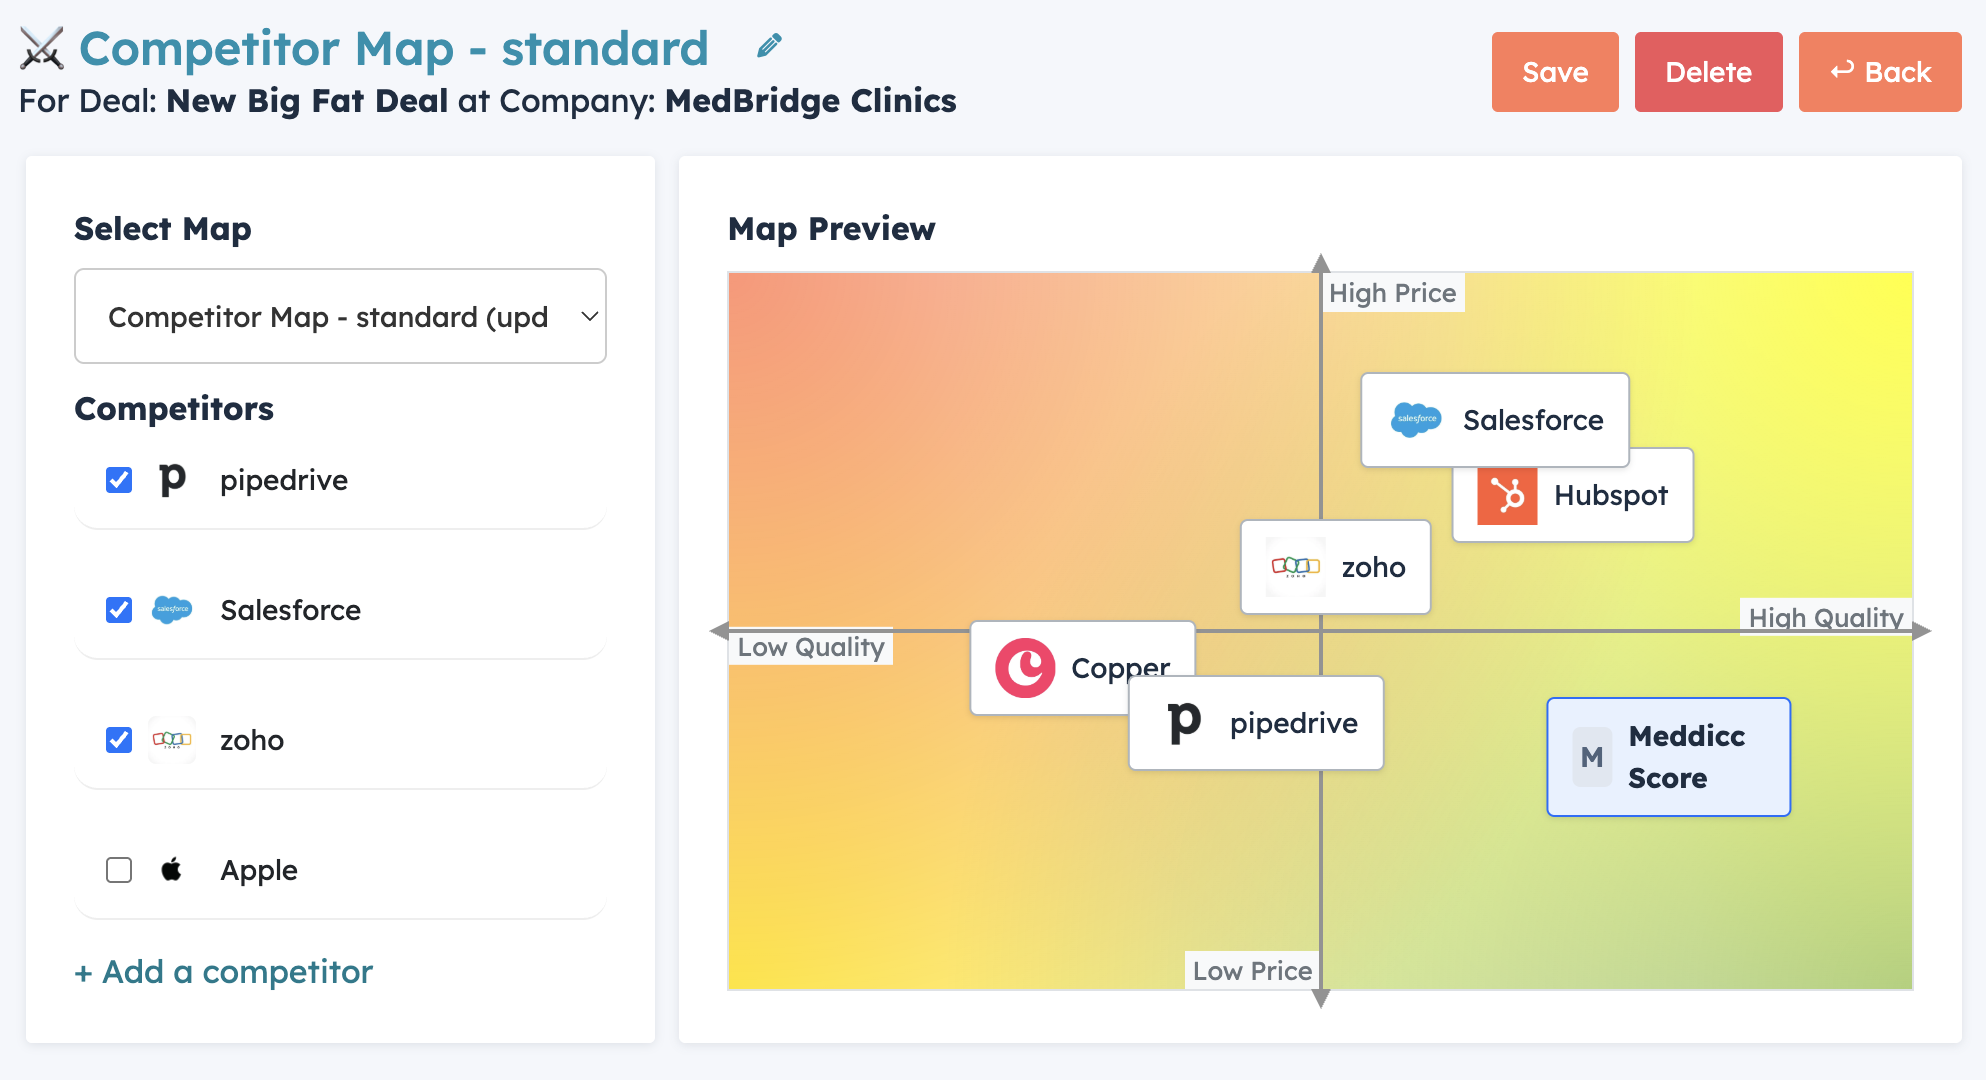Click the Delete button
Image resolution: width=1986 pixels, height=1080 pixels.
[1708, 71]
